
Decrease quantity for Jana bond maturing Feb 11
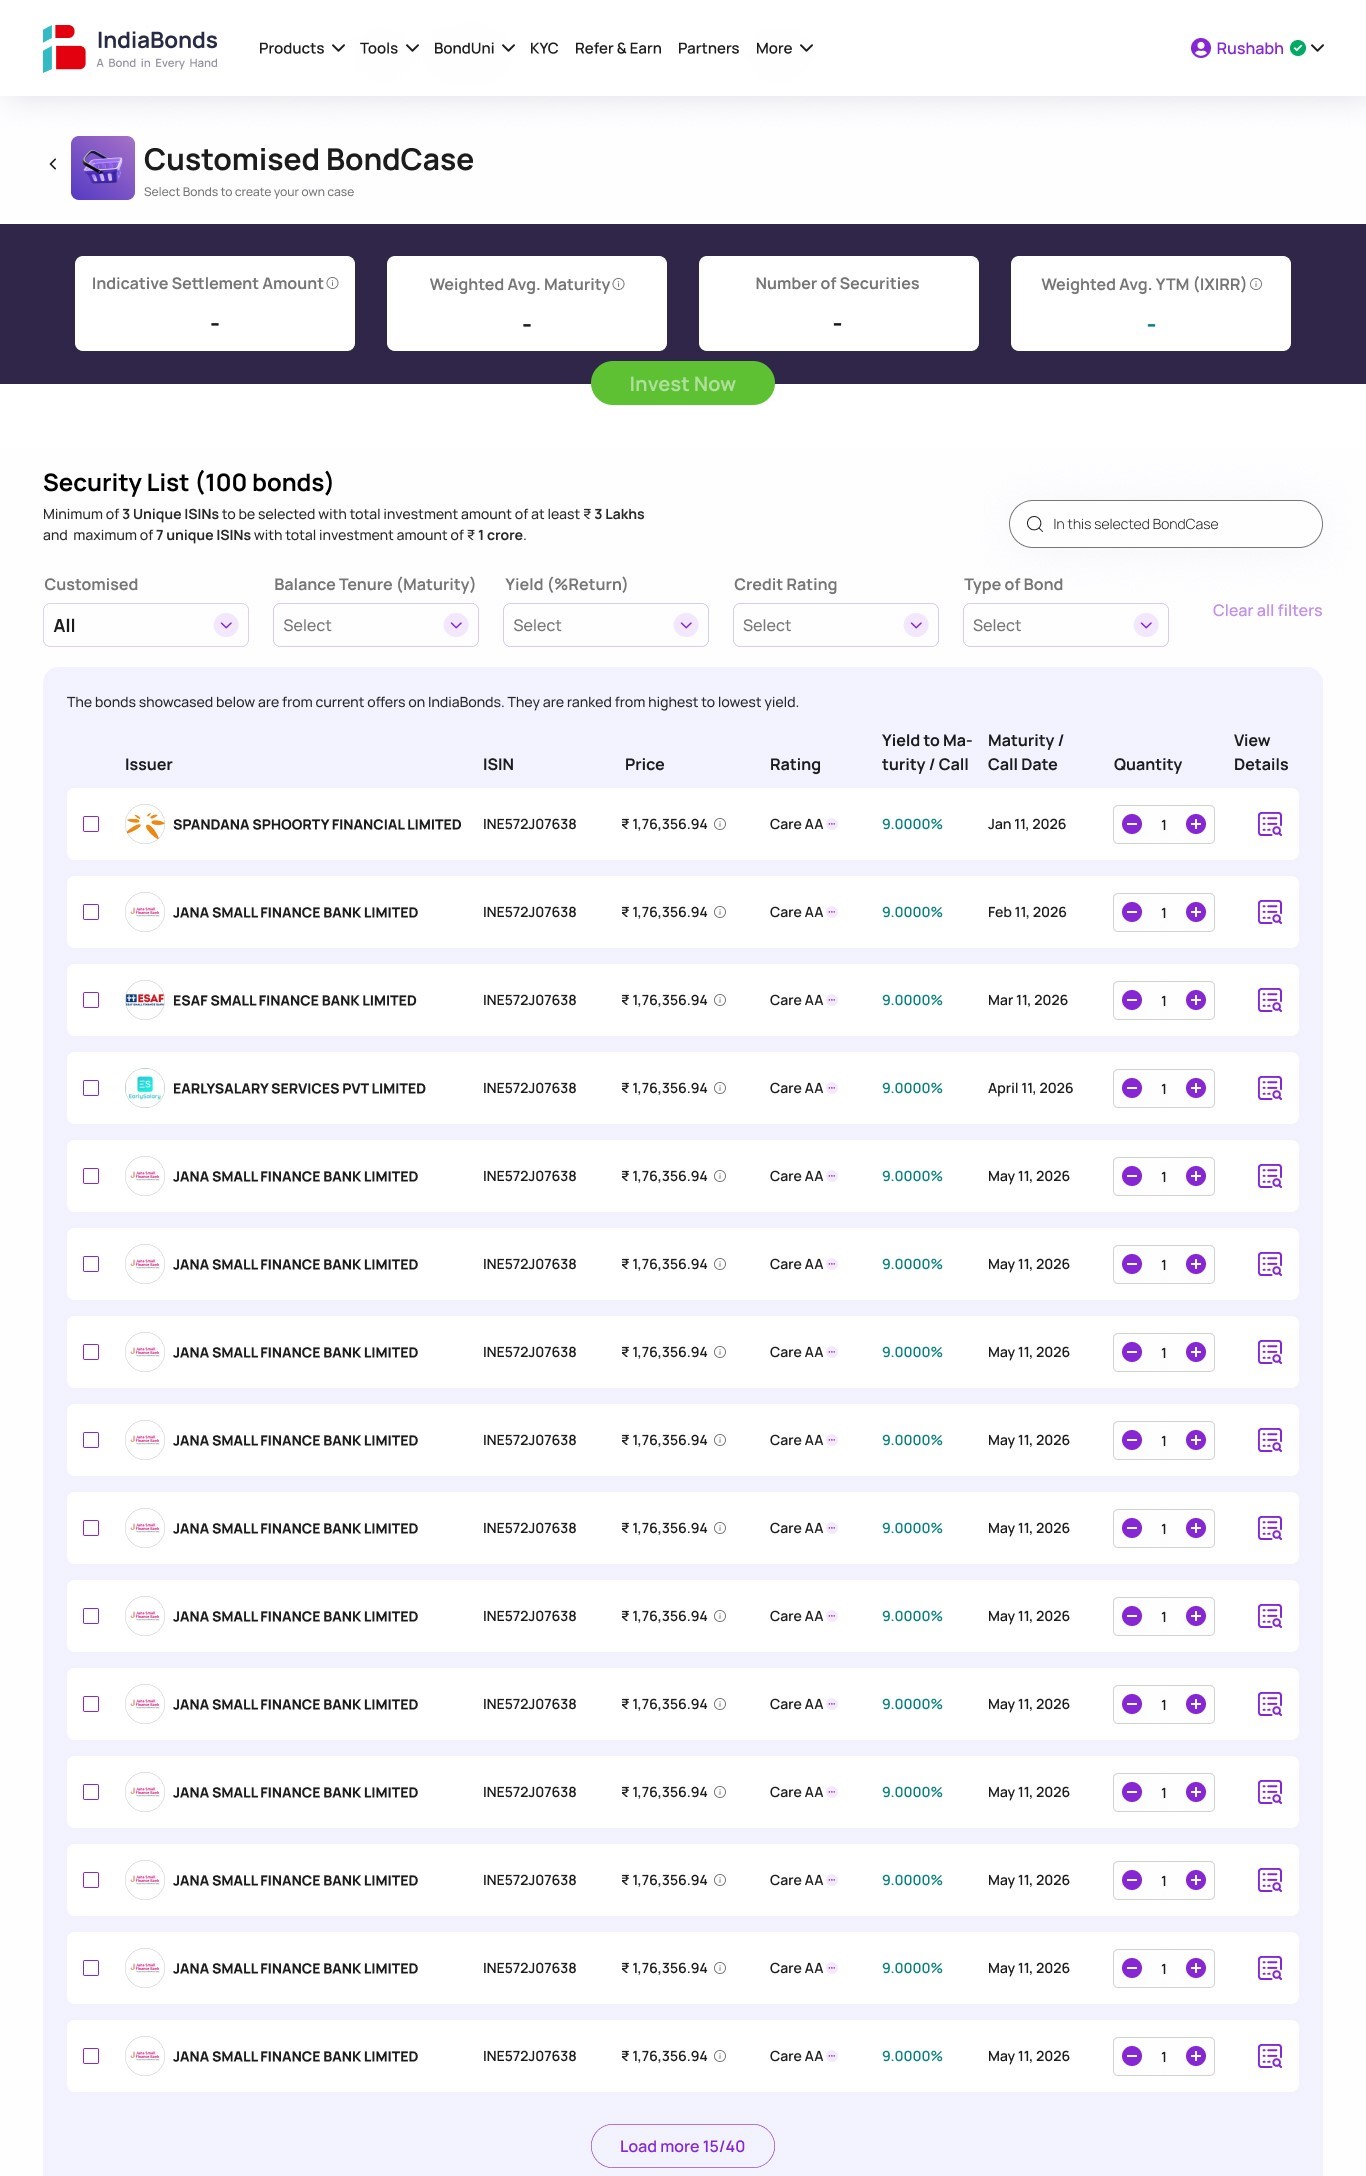[1132, 912]
